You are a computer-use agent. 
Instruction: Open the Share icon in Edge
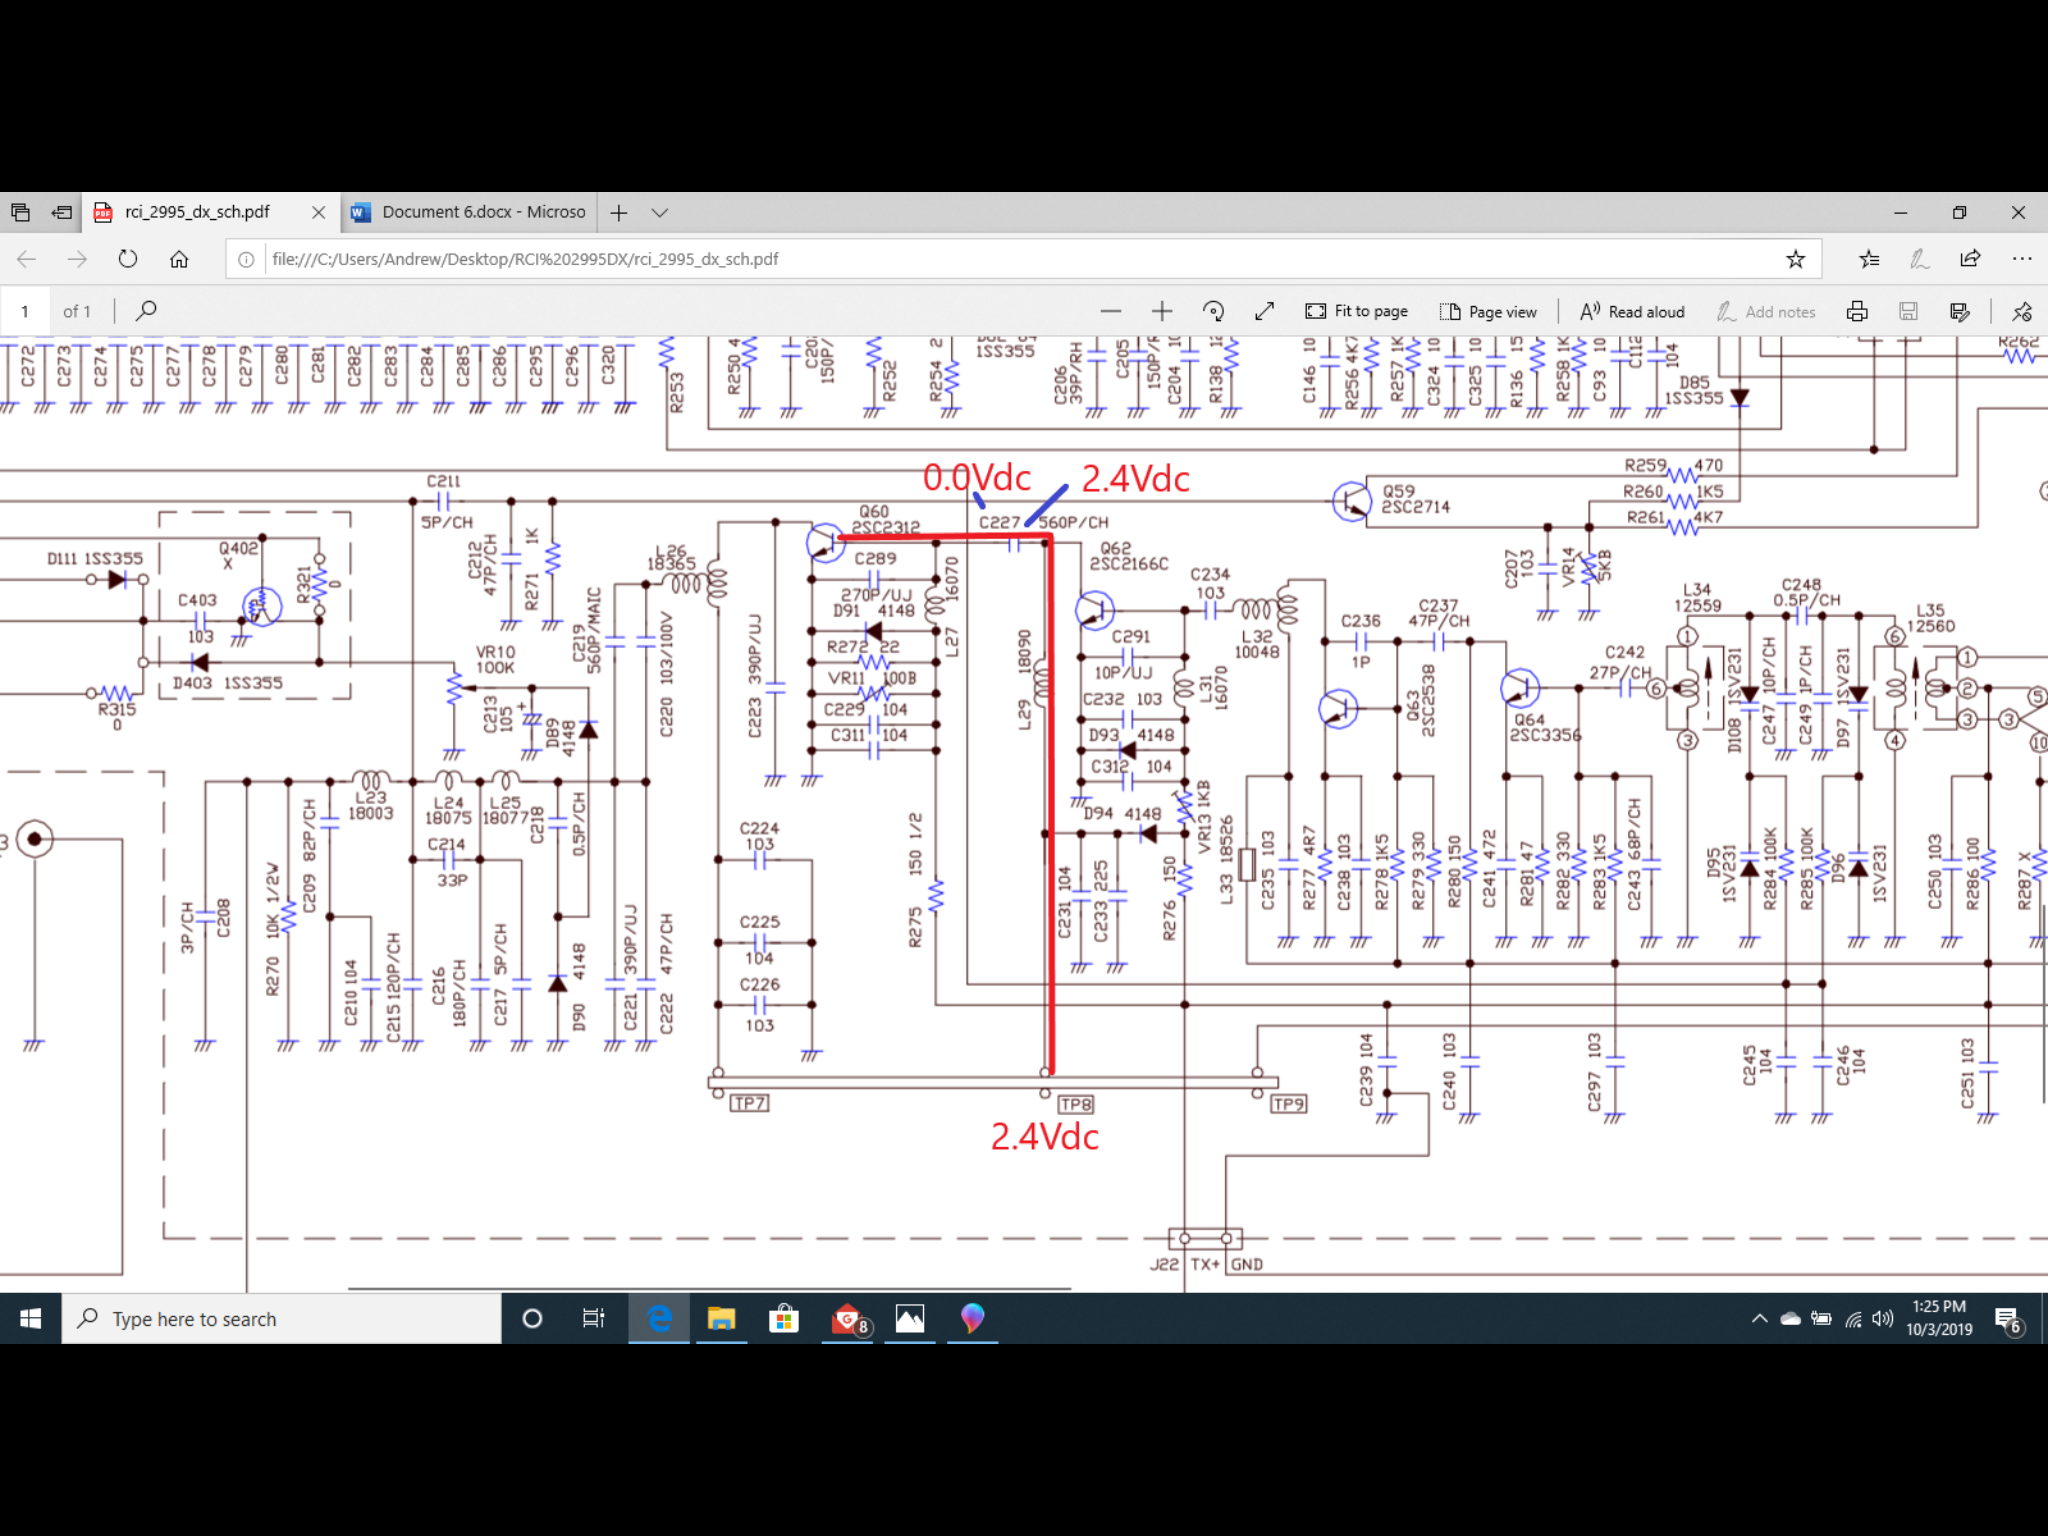[1969, 259]
